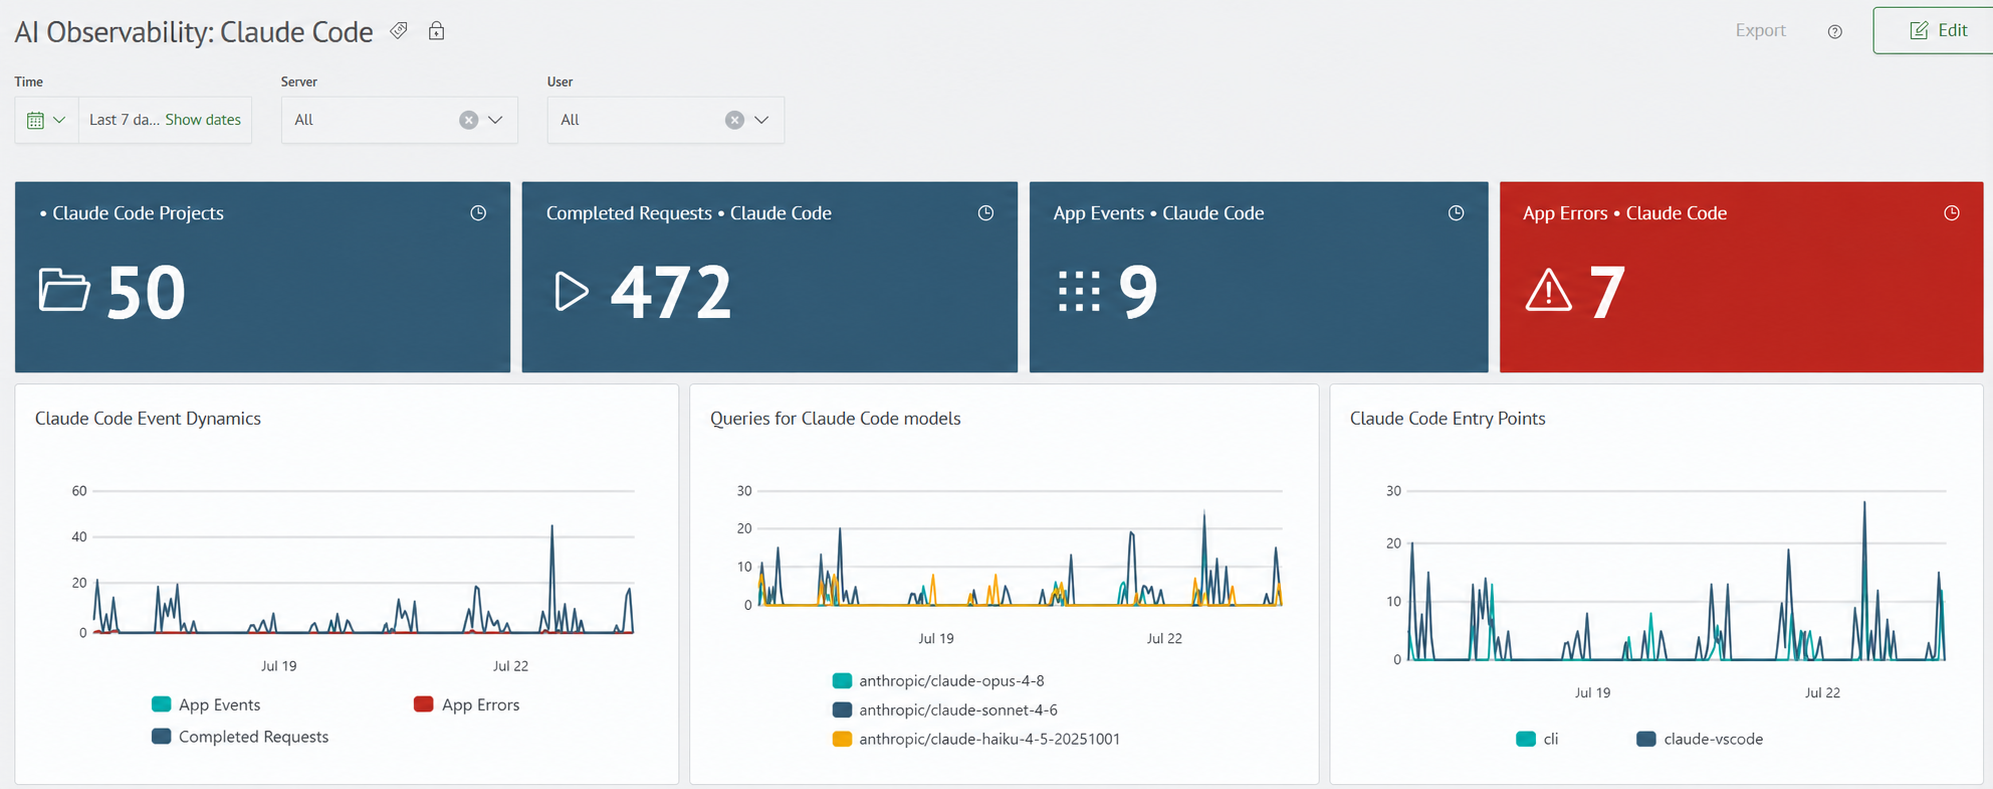
Task: Click the App Errors legend label
Action: click(x=480, y=705)
